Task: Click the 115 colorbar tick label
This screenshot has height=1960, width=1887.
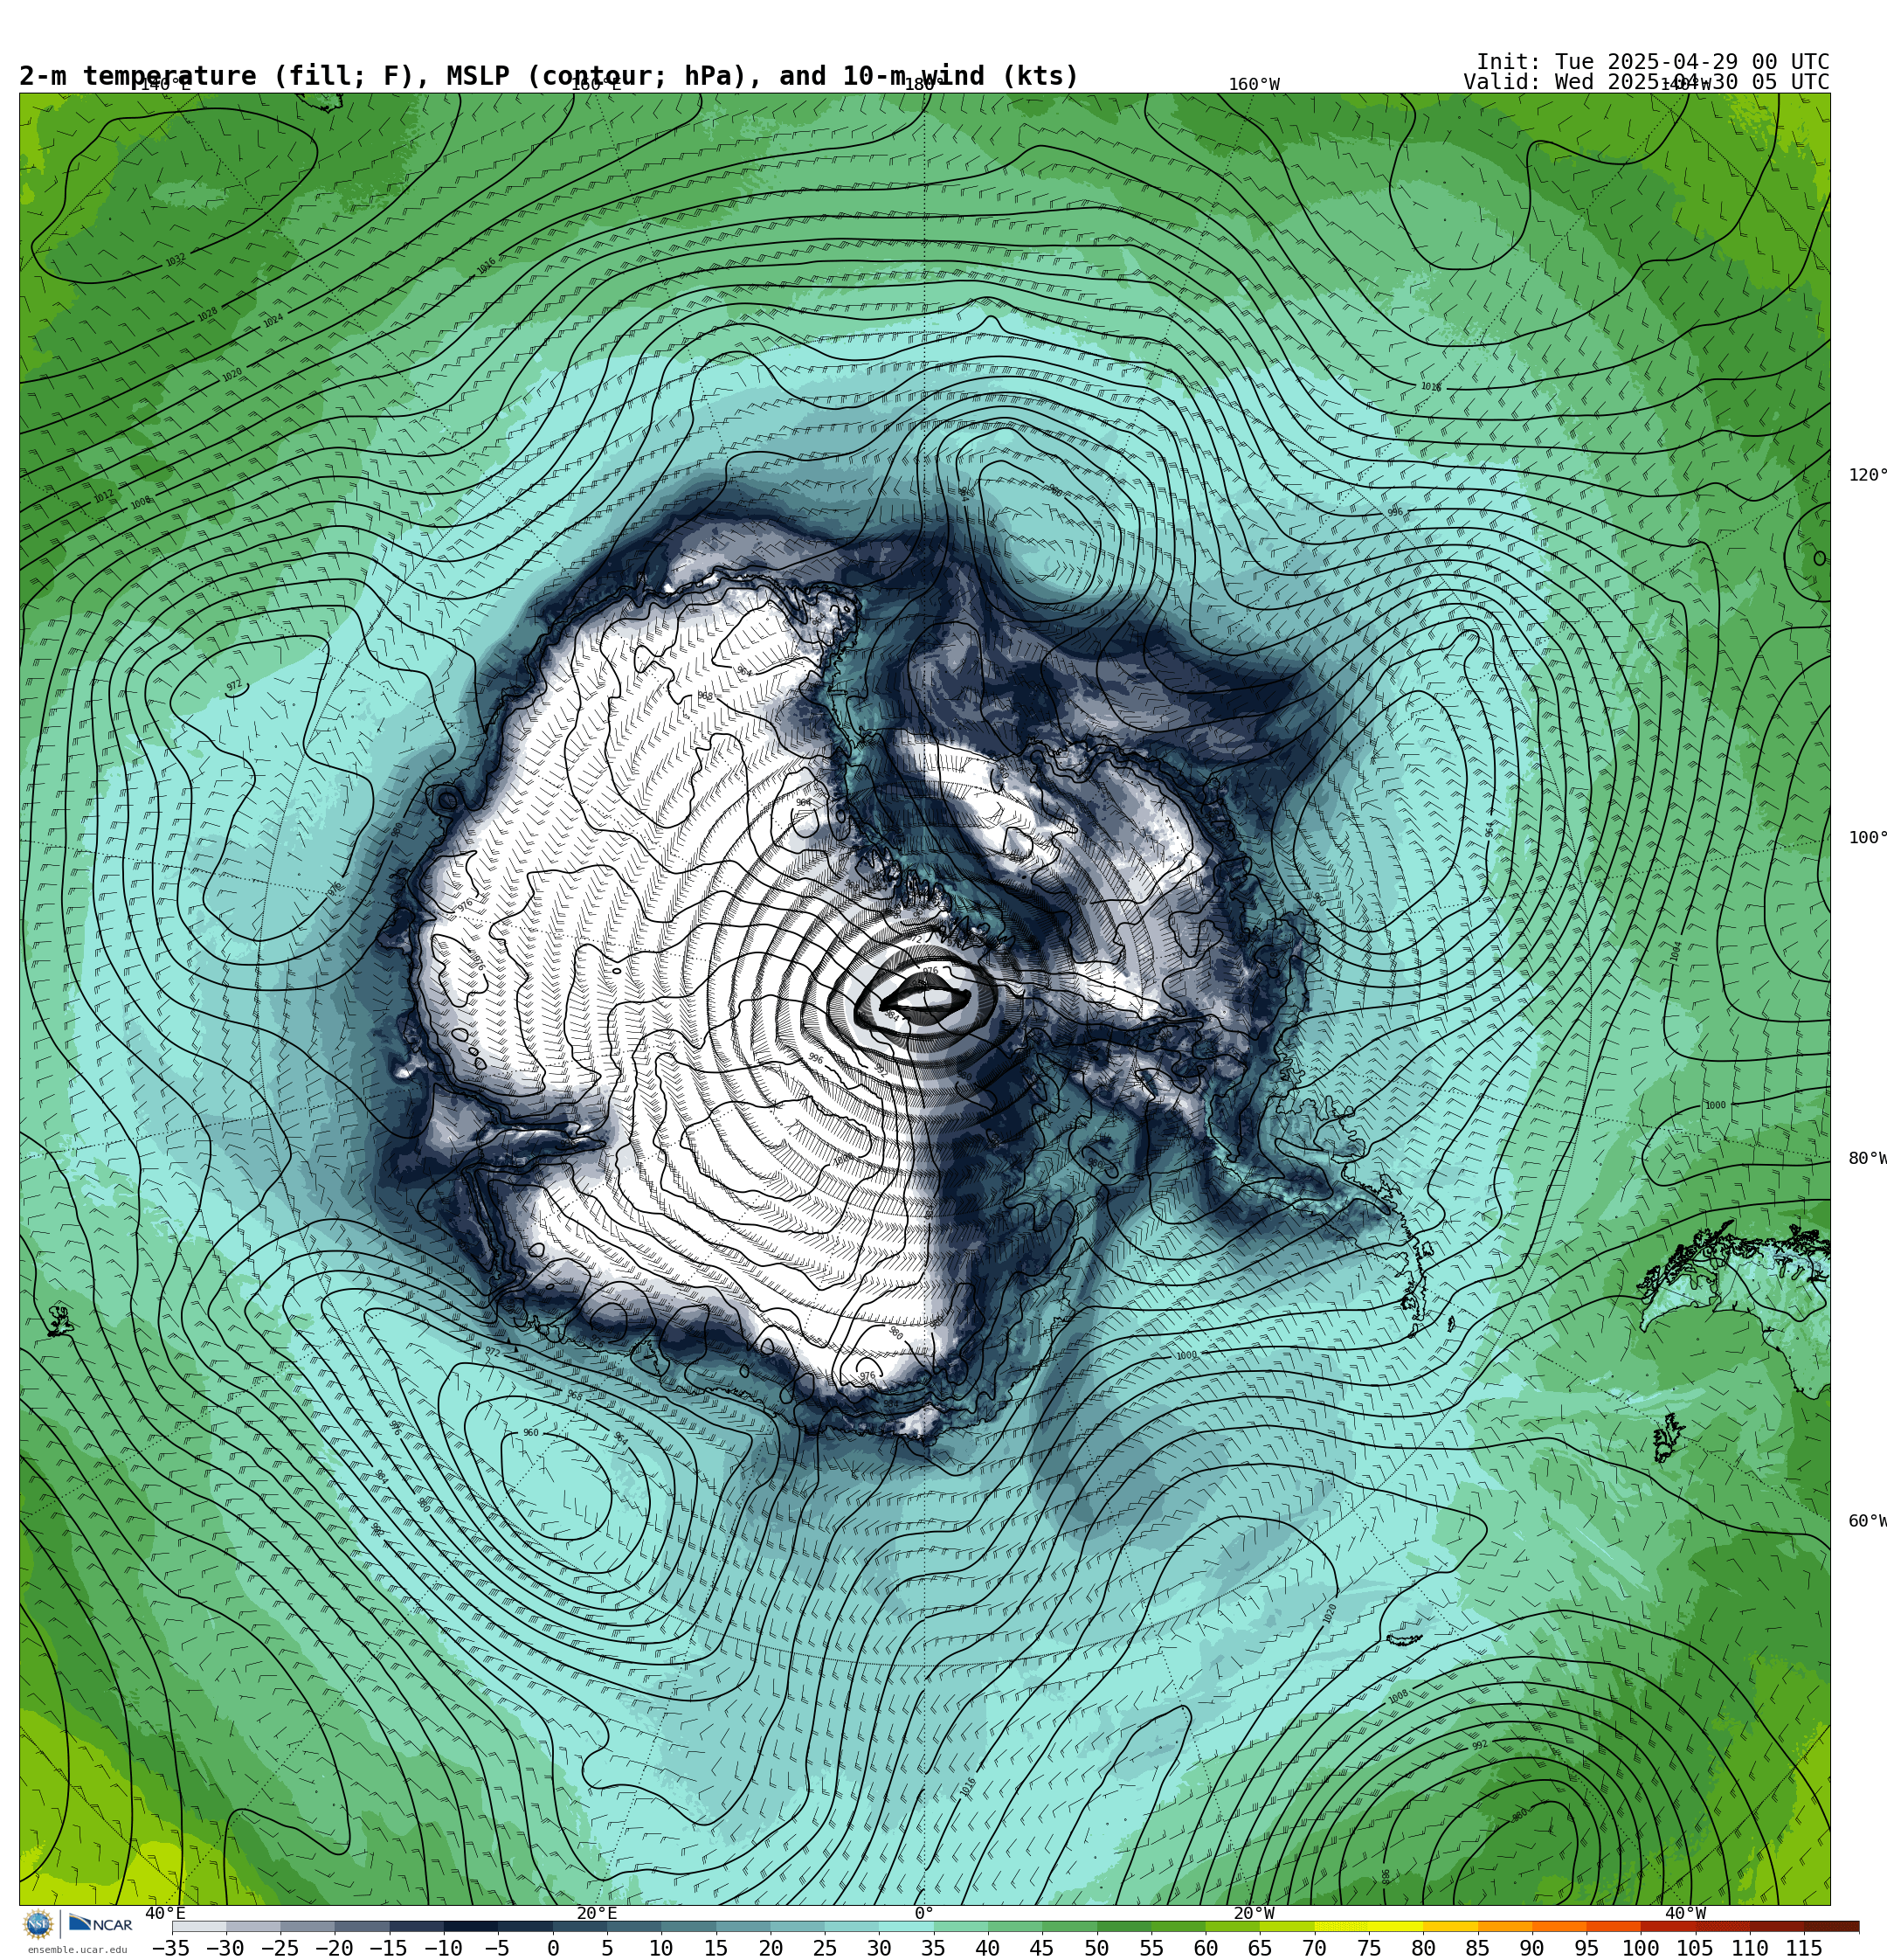Action: point(1803,1948)
